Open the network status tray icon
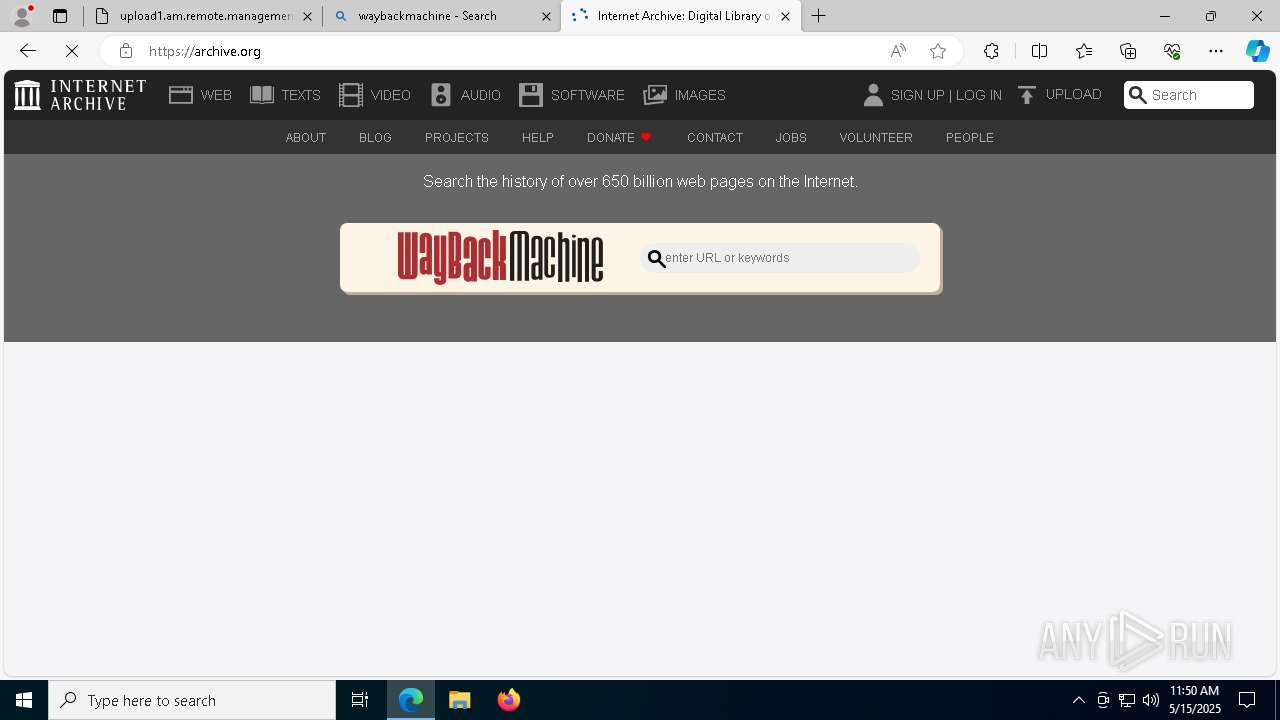 (x=1127, y=700)
